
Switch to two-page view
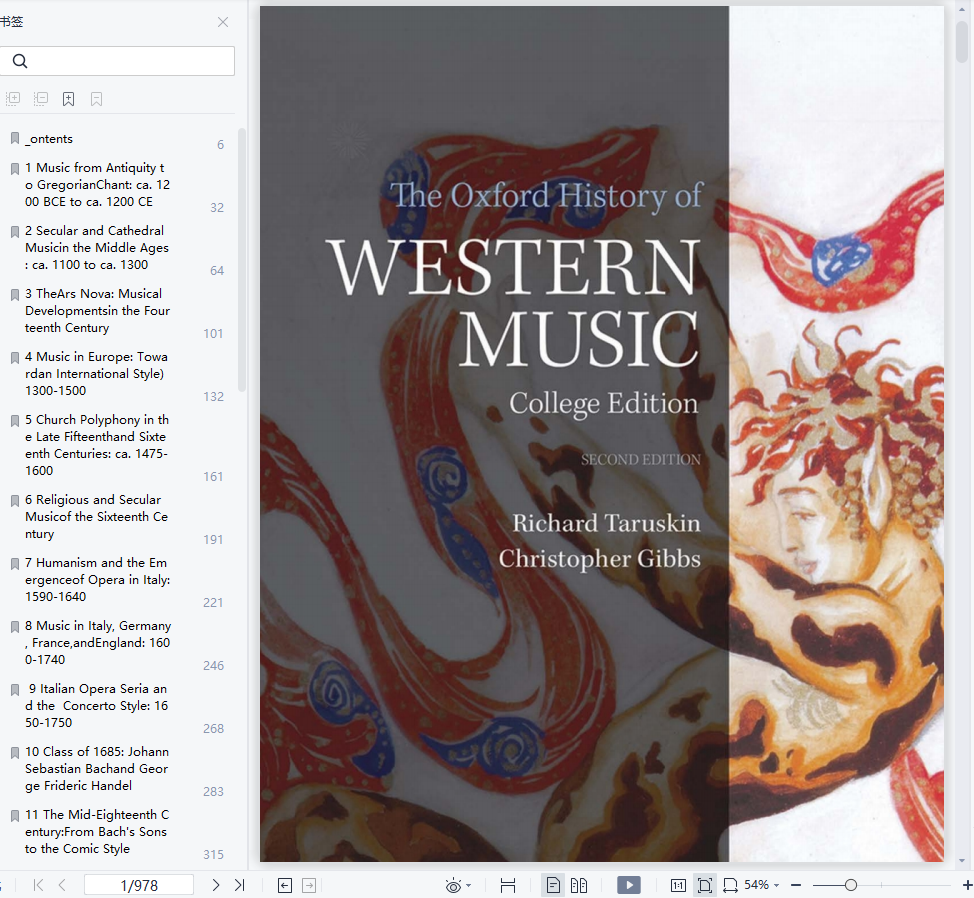tap(579, 885)
